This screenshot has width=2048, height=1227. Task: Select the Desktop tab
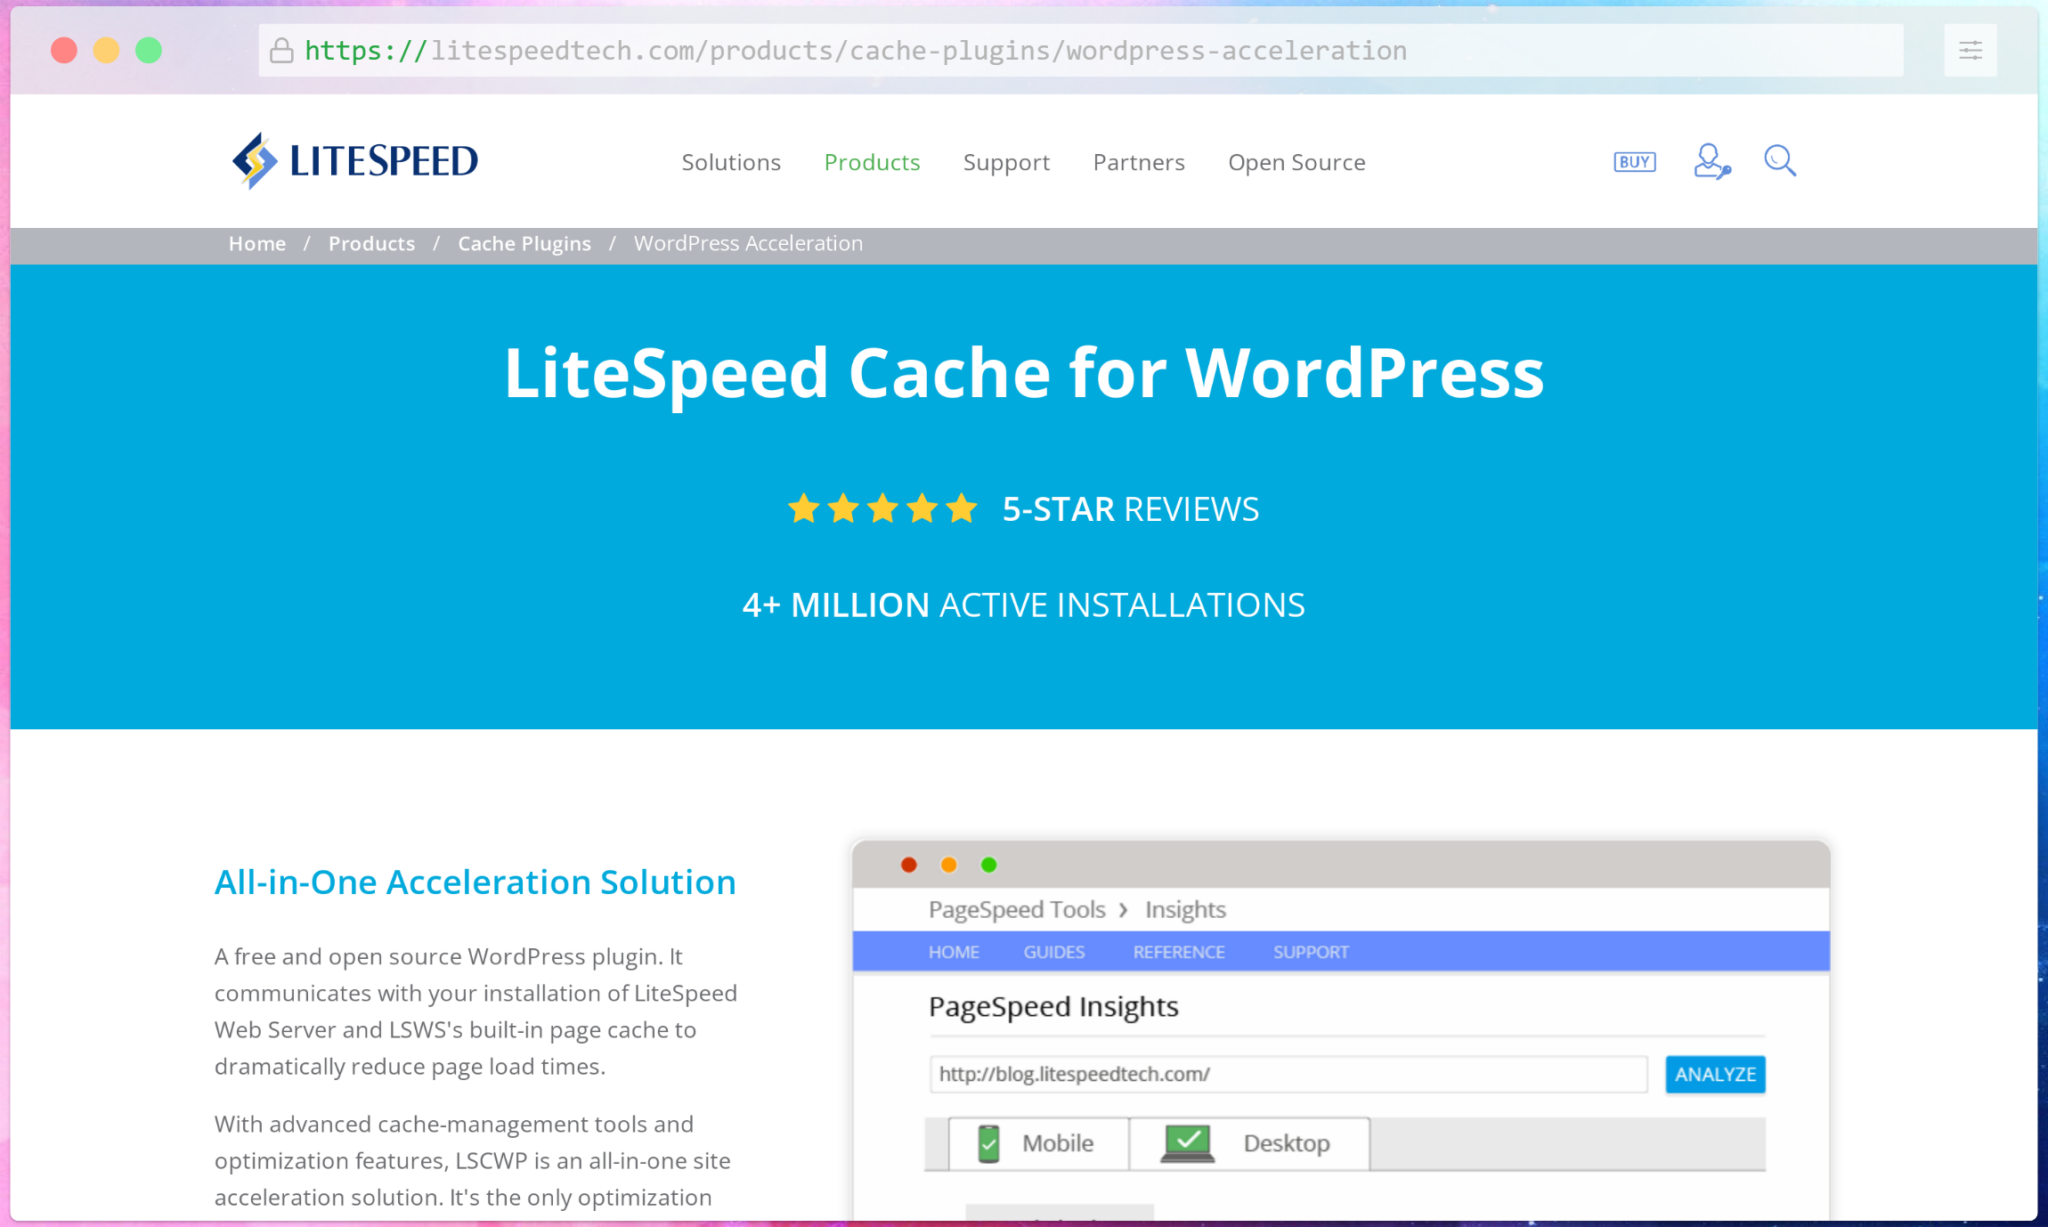click(x=1250, y=1143)
